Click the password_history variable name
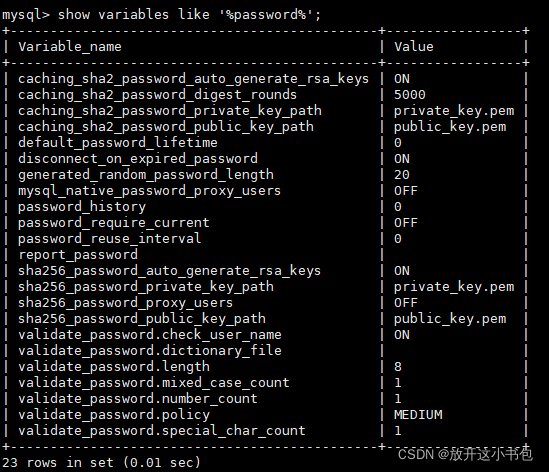549x472 pixels. pos(82,207)
